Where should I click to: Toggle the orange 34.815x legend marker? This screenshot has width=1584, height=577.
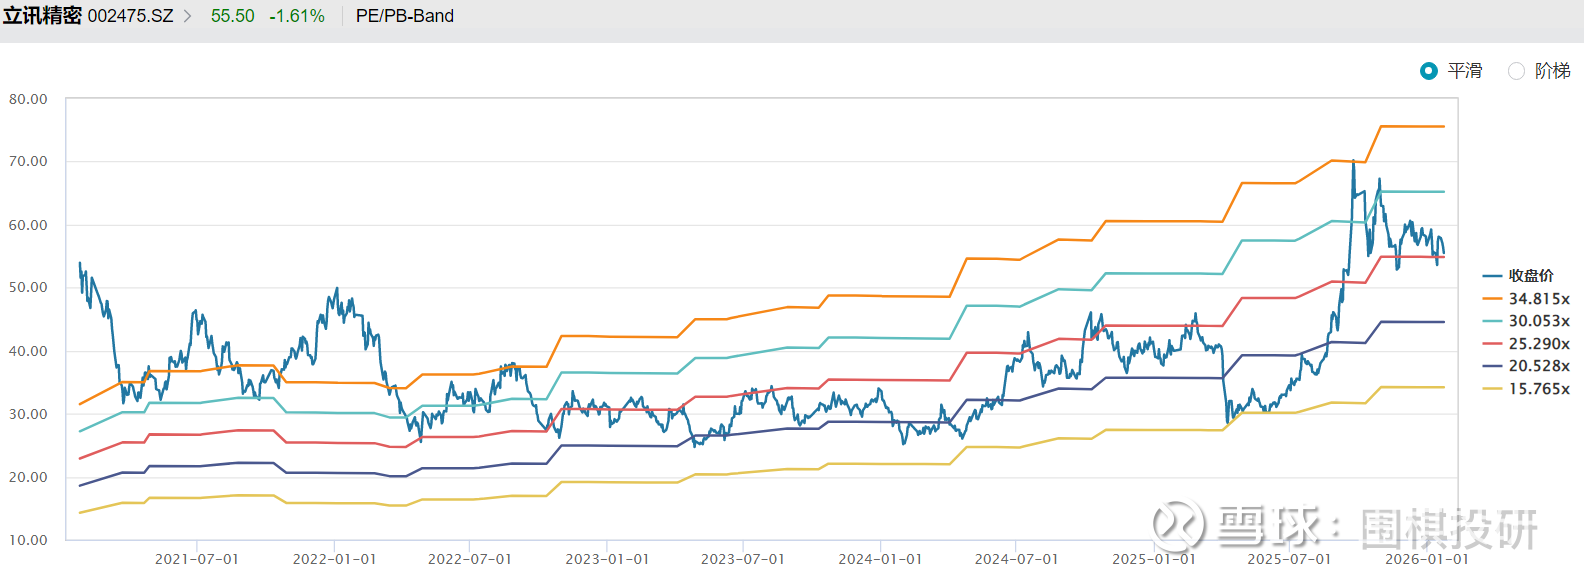(1492, 299)
